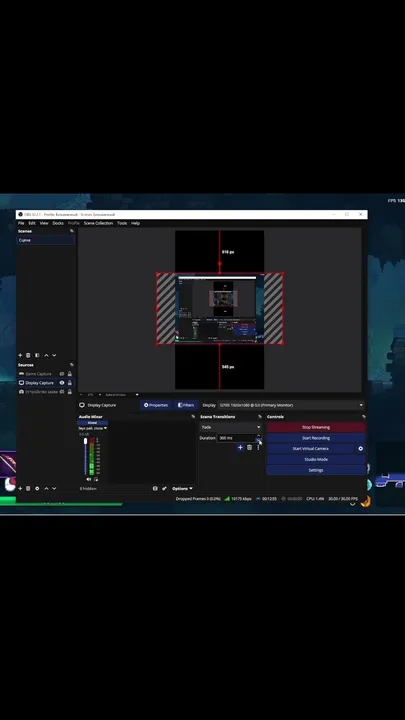Add a new source with plus icon

pyautogui.click(x=20, y=489)
